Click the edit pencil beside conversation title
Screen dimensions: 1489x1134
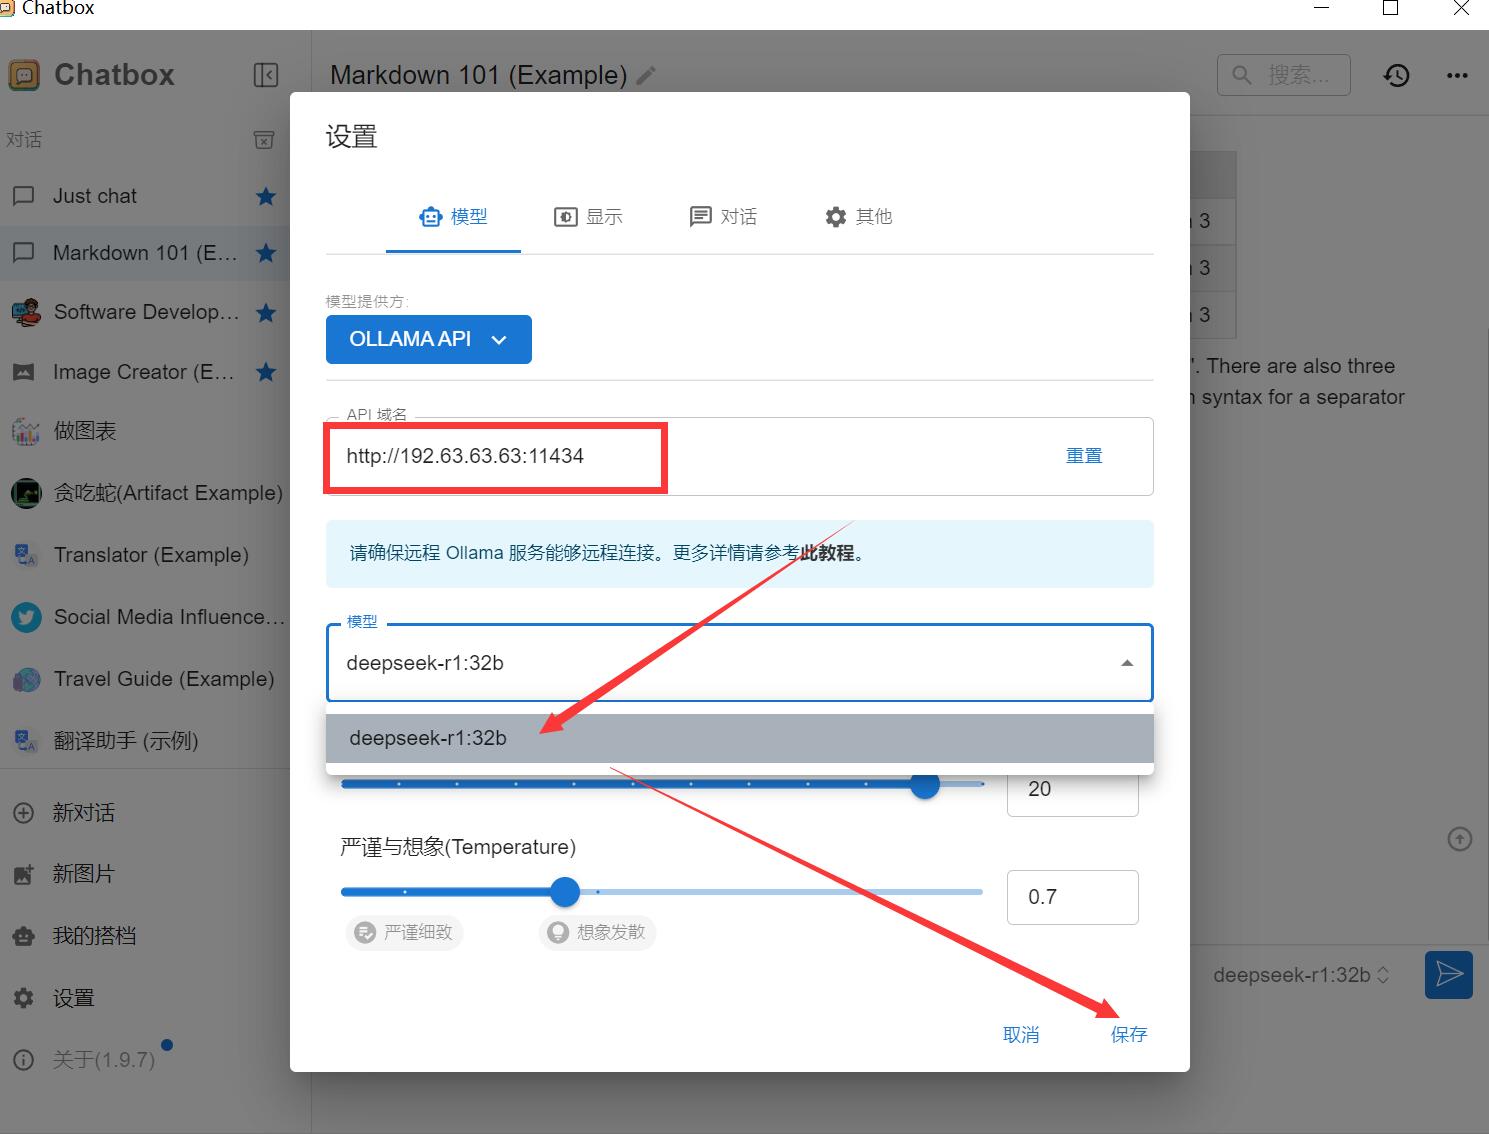tap(646, 76)
